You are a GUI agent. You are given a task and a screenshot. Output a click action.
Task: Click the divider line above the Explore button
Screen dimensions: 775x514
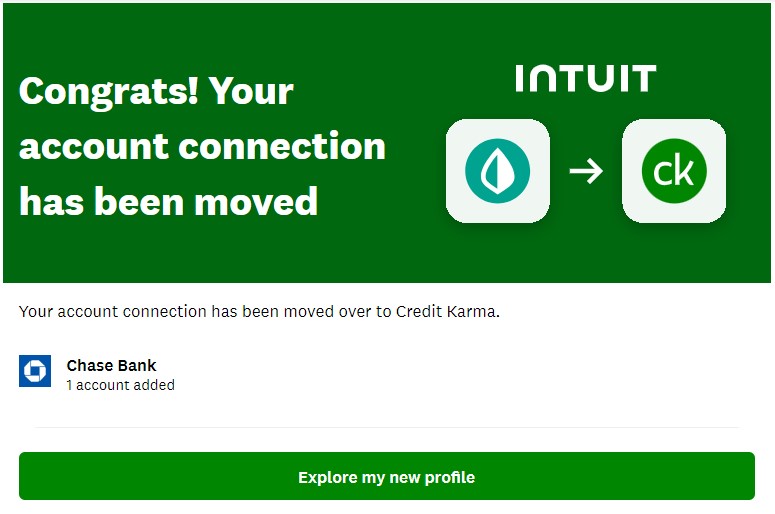point(387,427)
